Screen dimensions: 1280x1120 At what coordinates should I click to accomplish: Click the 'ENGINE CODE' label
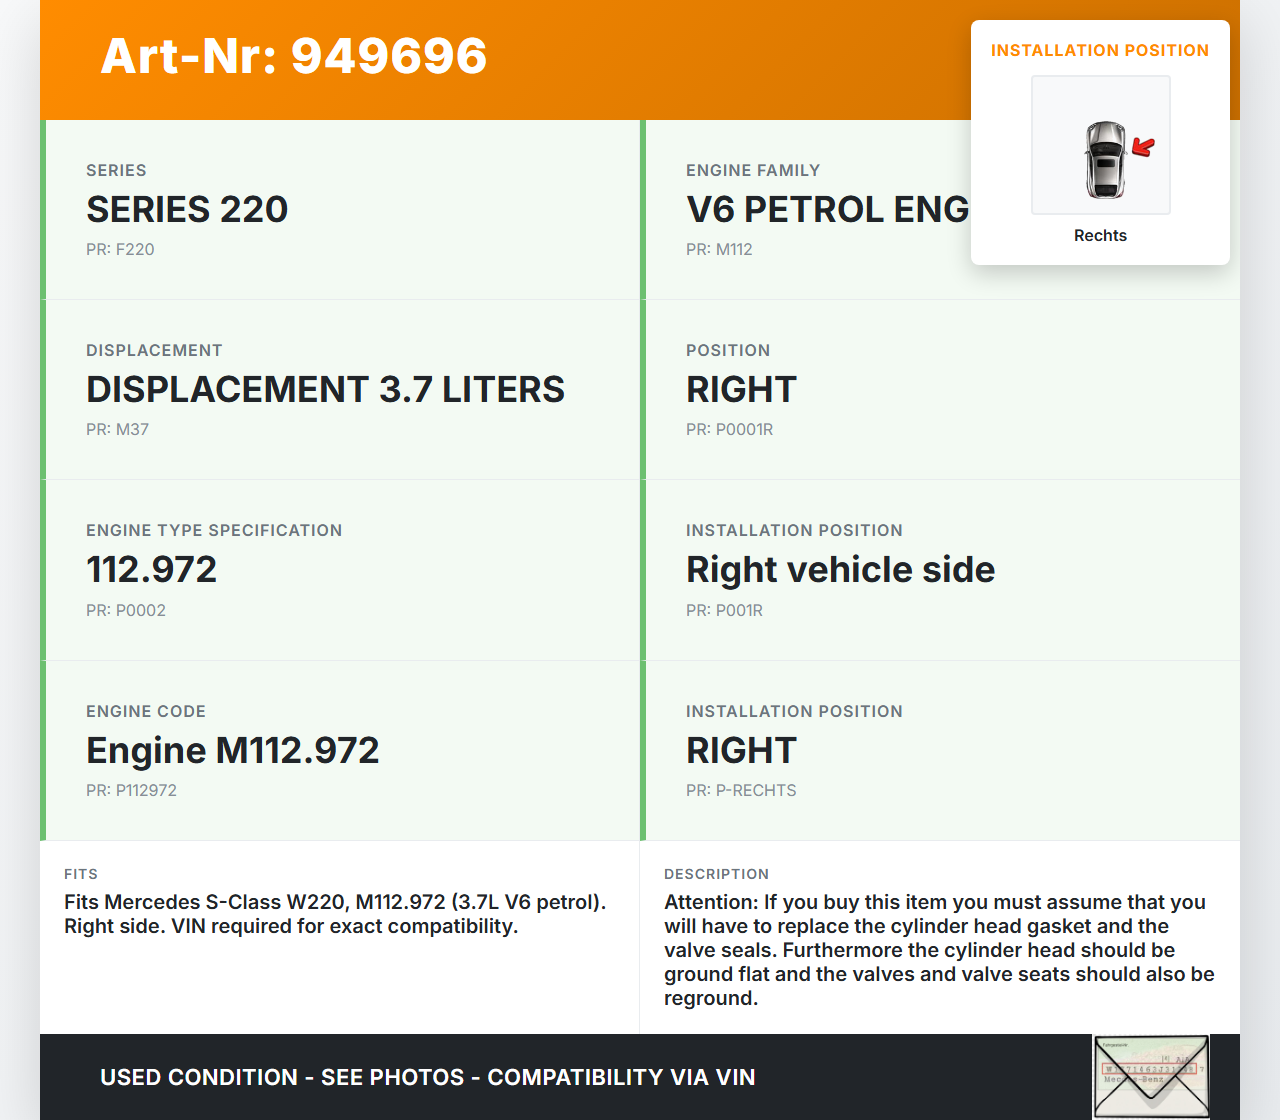(146, 711)
